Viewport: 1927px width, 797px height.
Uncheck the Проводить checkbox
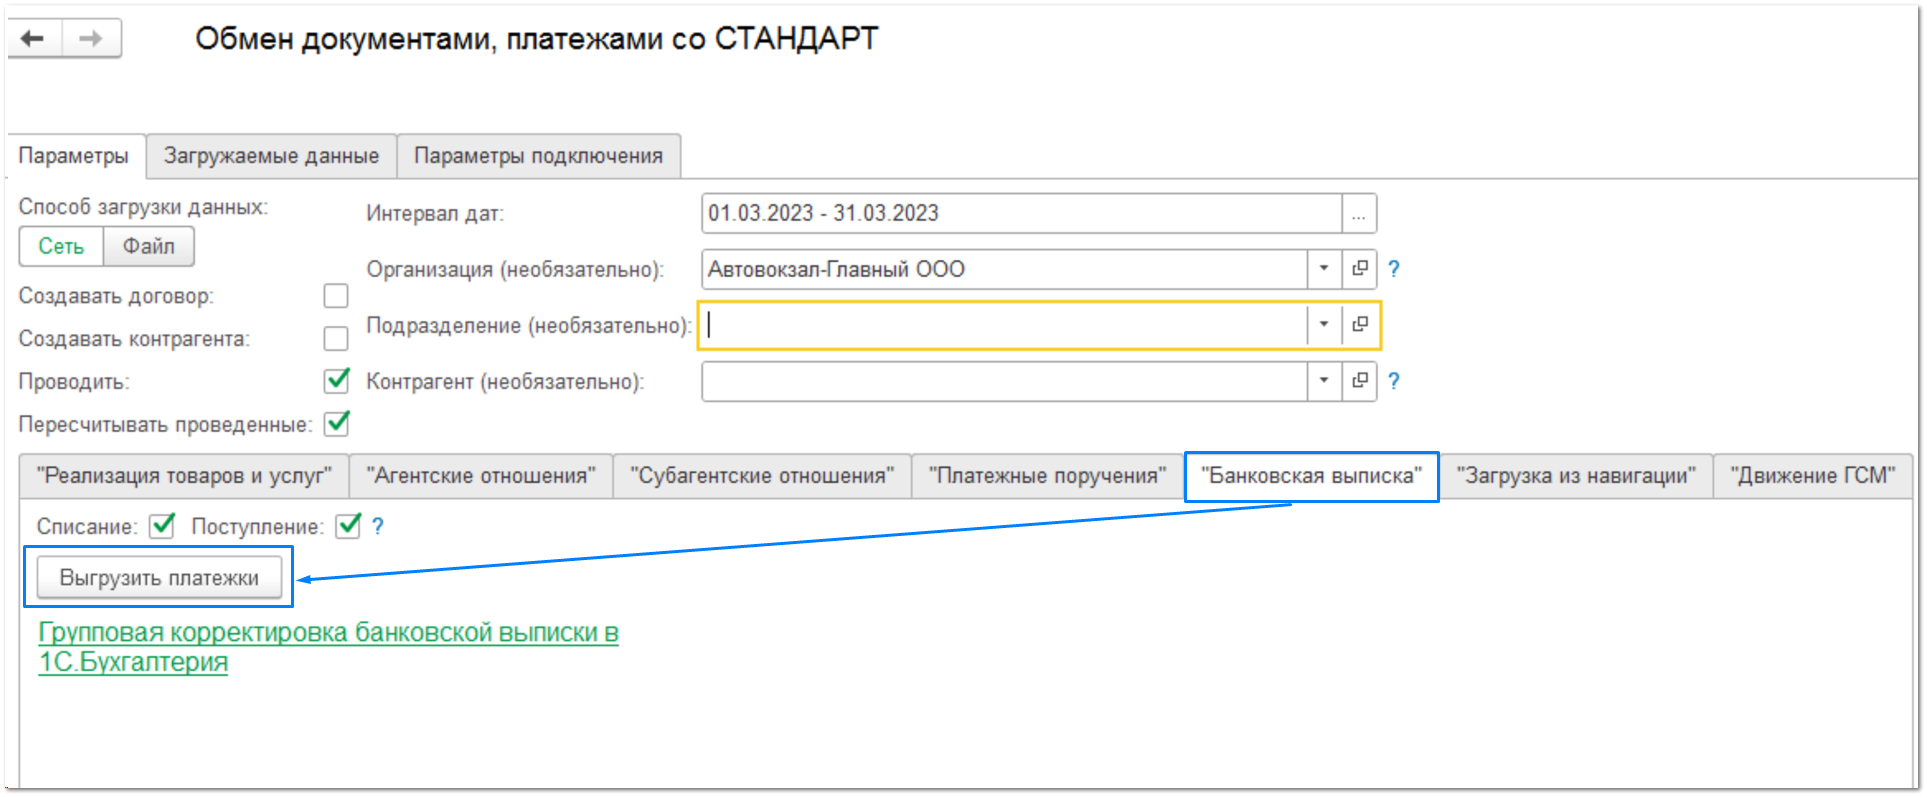336,381
